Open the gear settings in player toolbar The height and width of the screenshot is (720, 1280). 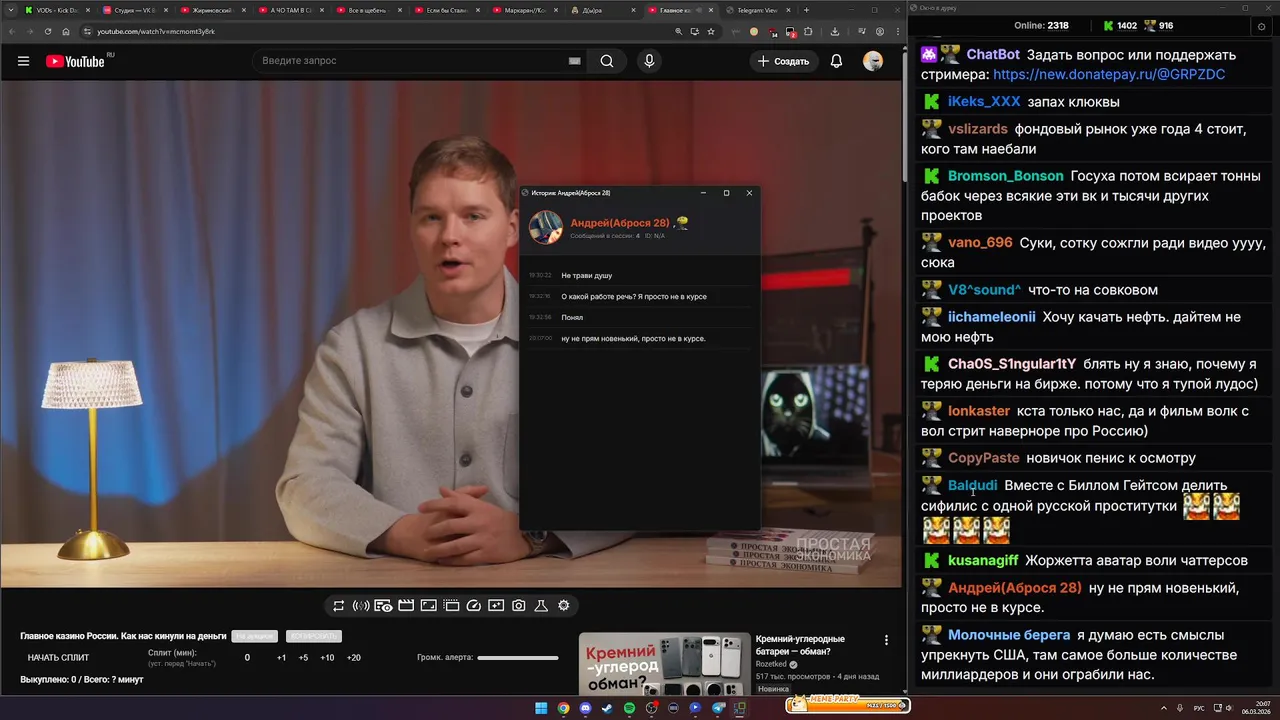coord(564,606)
